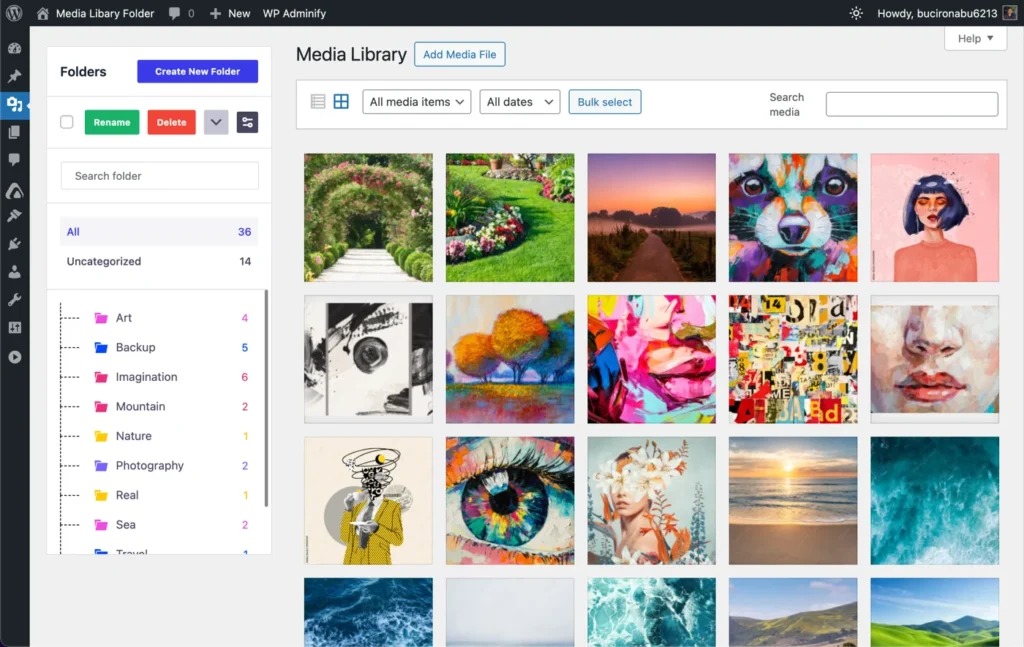
Task: Open the rose garden archway thumbnail
Action: (x=368, y=217)
